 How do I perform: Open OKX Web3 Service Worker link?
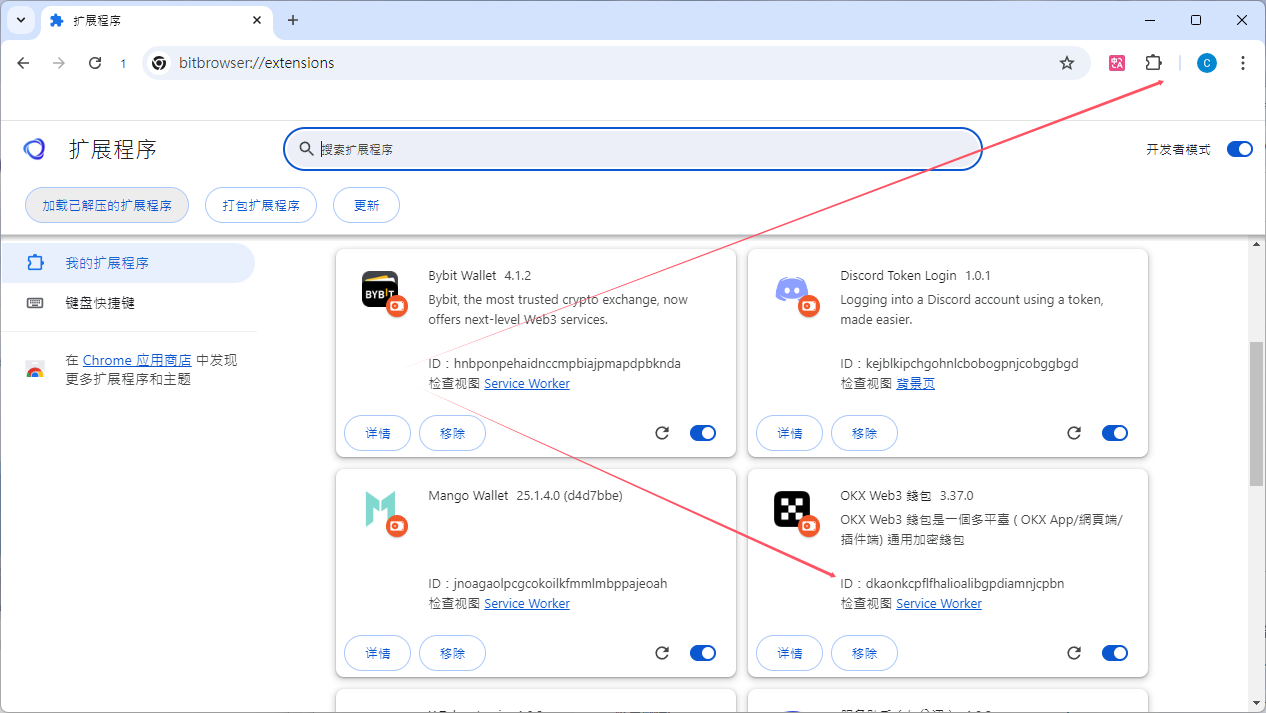point(939,604)
